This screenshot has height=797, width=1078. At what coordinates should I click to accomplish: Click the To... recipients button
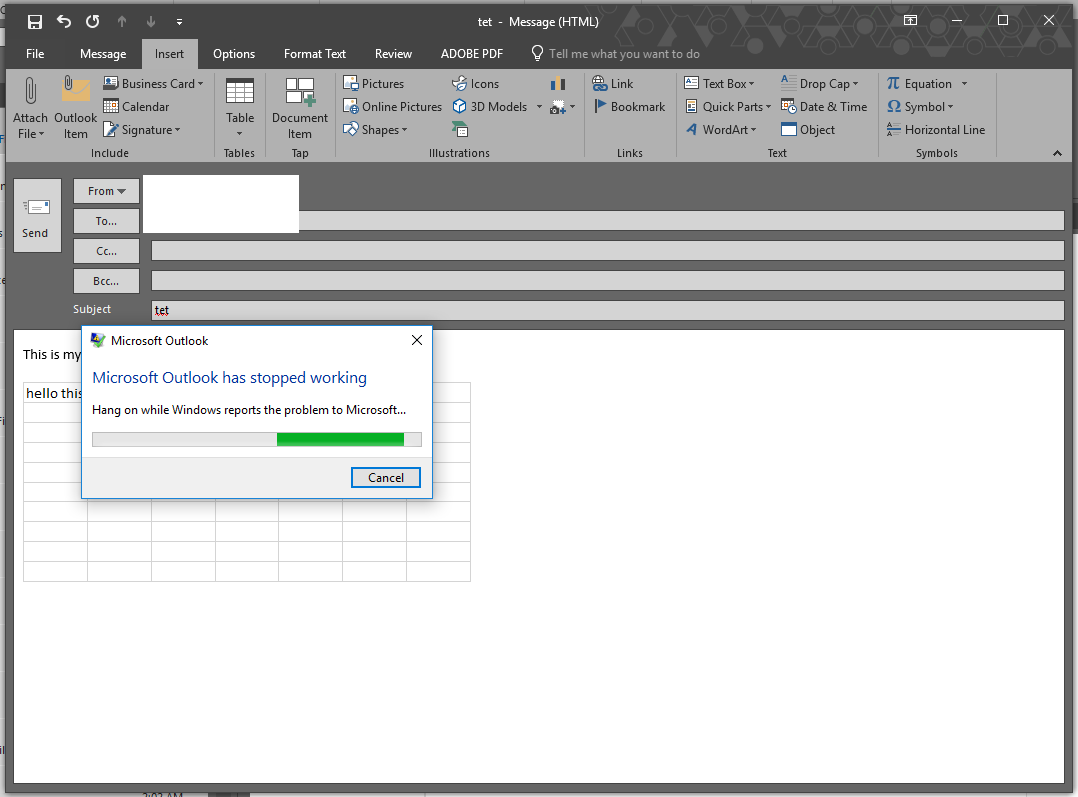coord(107,221)
